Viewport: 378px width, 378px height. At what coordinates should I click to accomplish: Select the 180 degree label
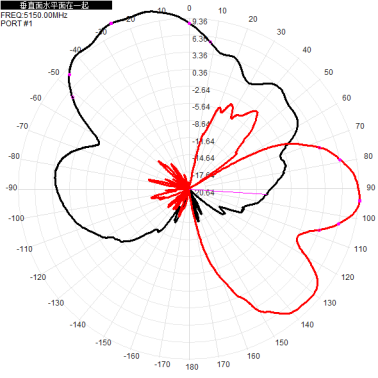[192, 367]
